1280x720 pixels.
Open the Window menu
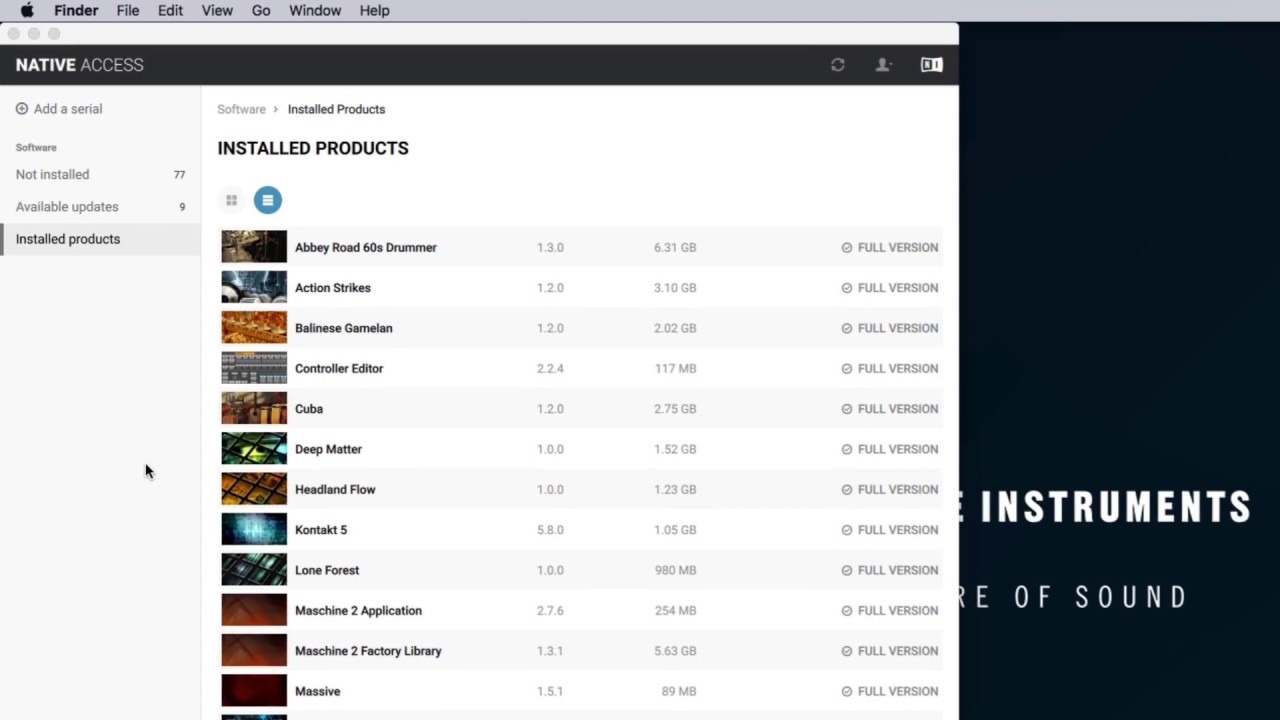coord(315,11)
